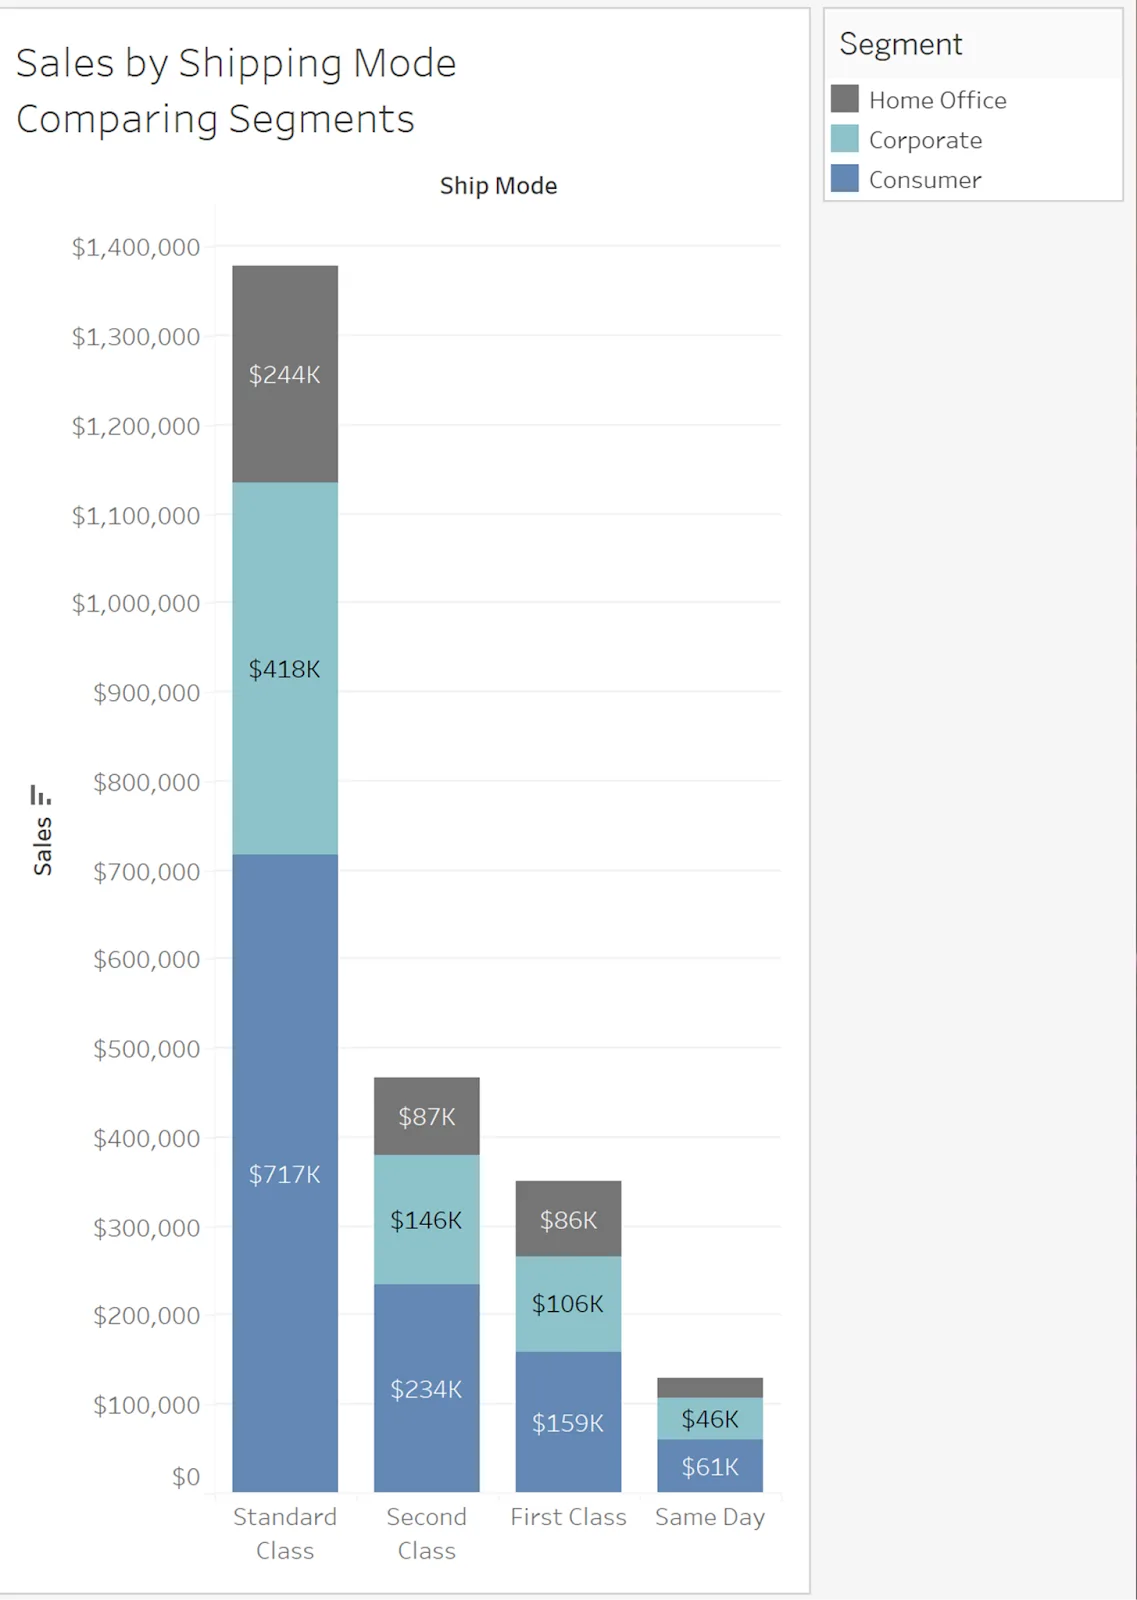The width and height of the screenshot is (1137, 1600).
Task: Click the Same Day axis label
Action: [710, 1517]
